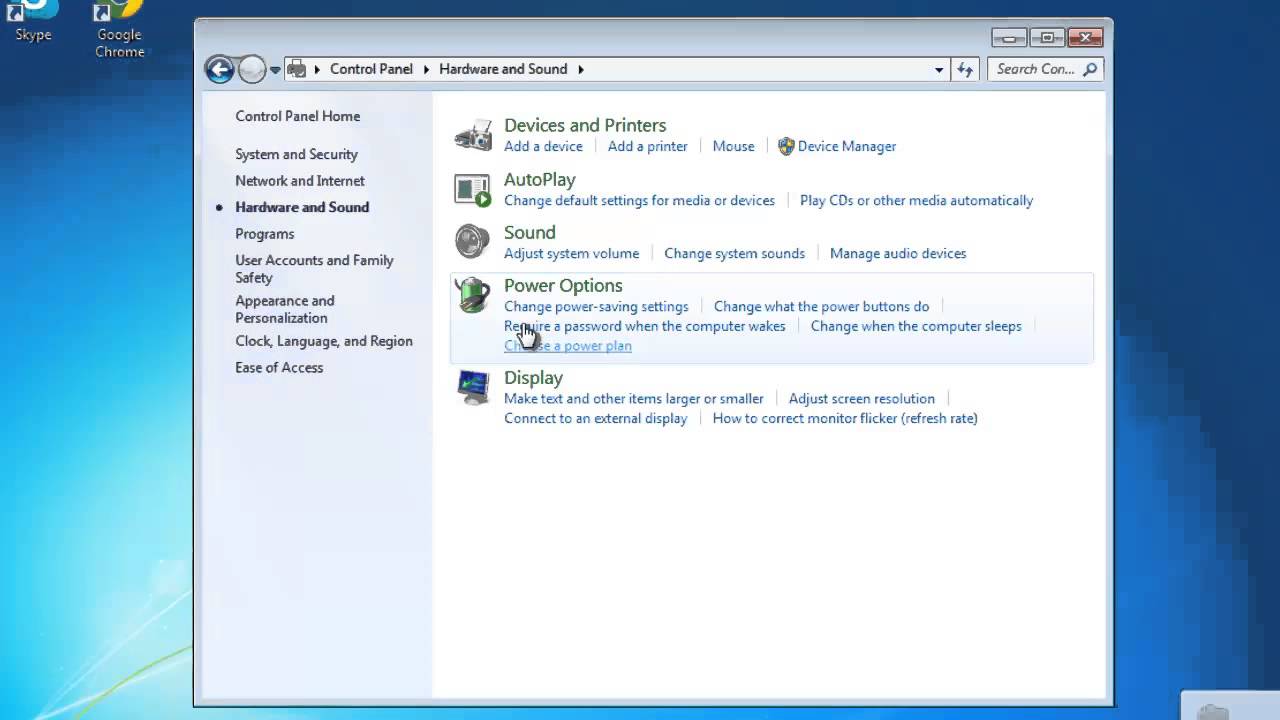The width and height of the screenshot is (1280, 720).
Task: Click the Devices and Printers icon
Action: click(x=473, y=135)
